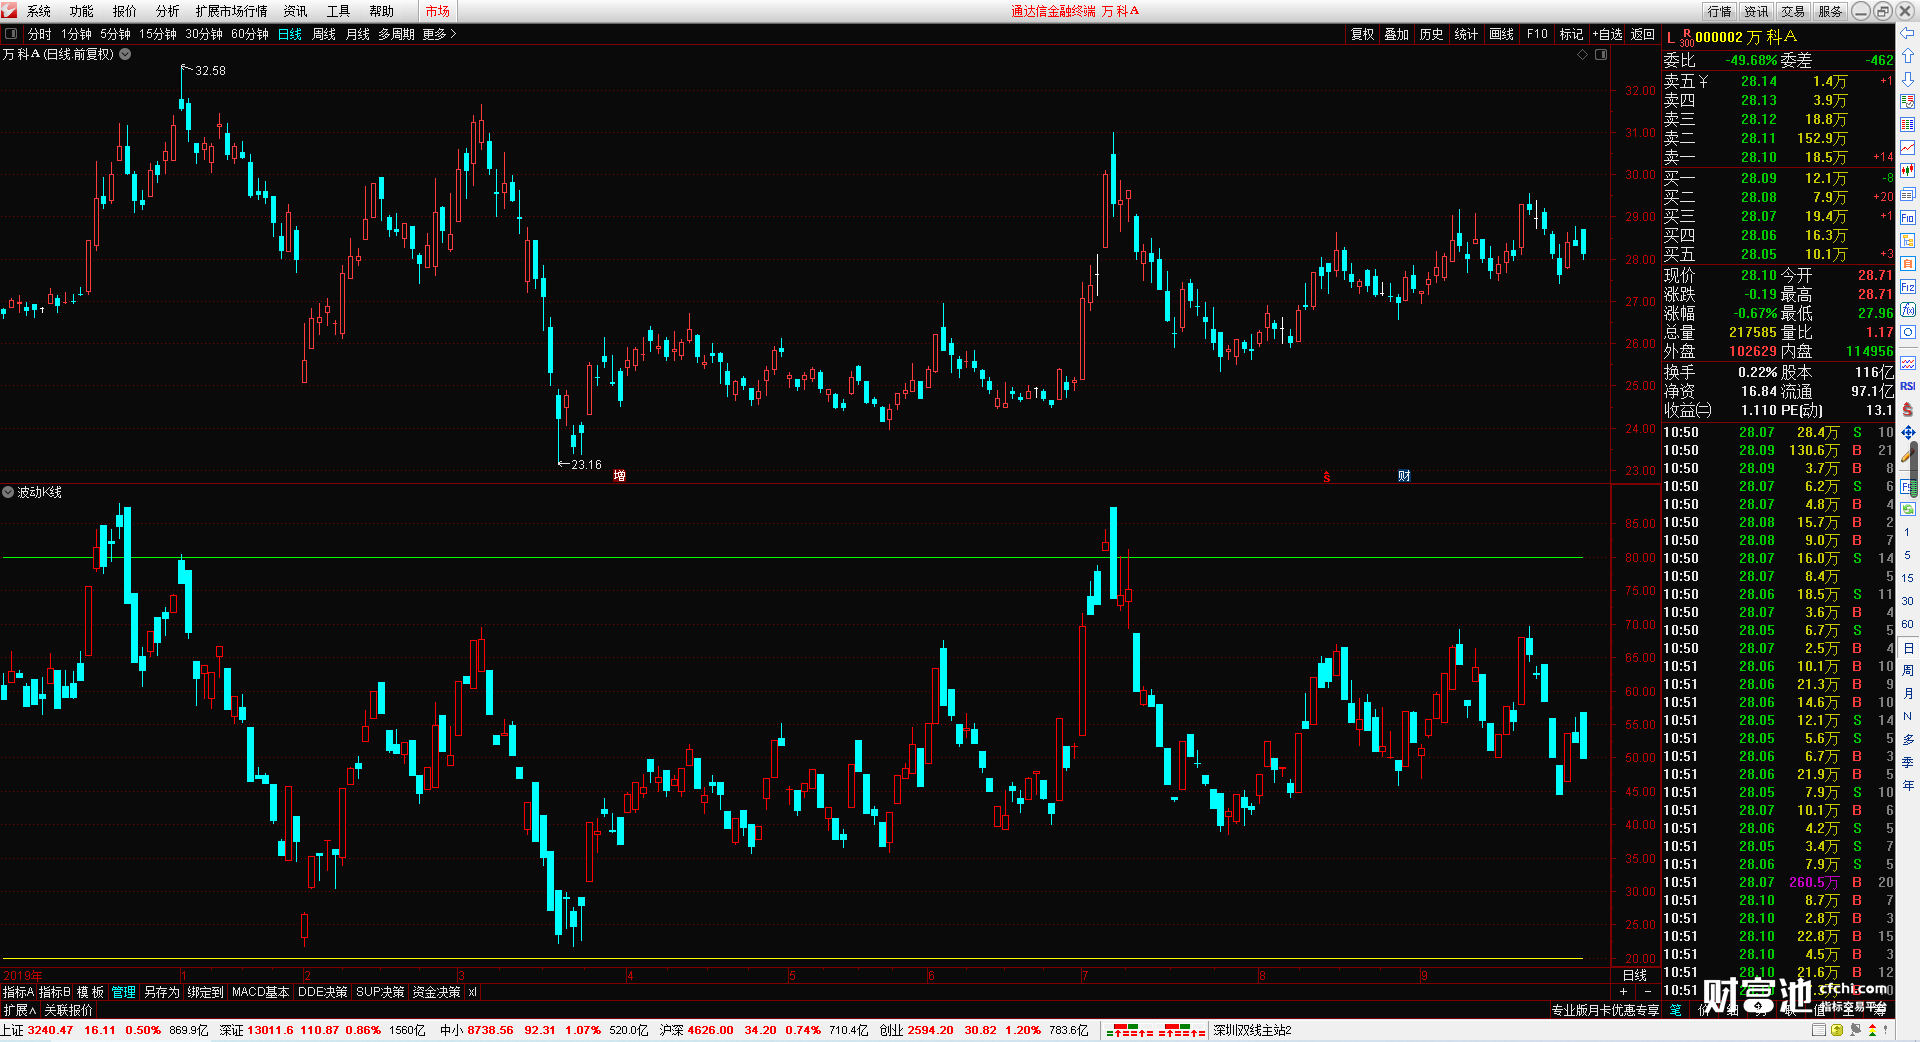1920x1042 pixels.
Task: Select the 月 monthly period sidebar button
Action: (1907, 693)
